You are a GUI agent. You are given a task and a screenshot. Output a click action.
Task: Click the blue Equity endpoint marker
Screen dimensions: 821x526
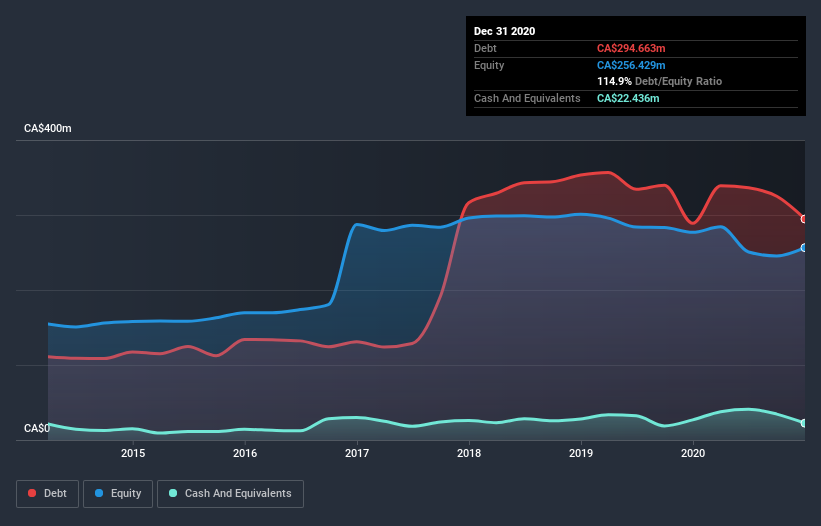tap(804, 248)
